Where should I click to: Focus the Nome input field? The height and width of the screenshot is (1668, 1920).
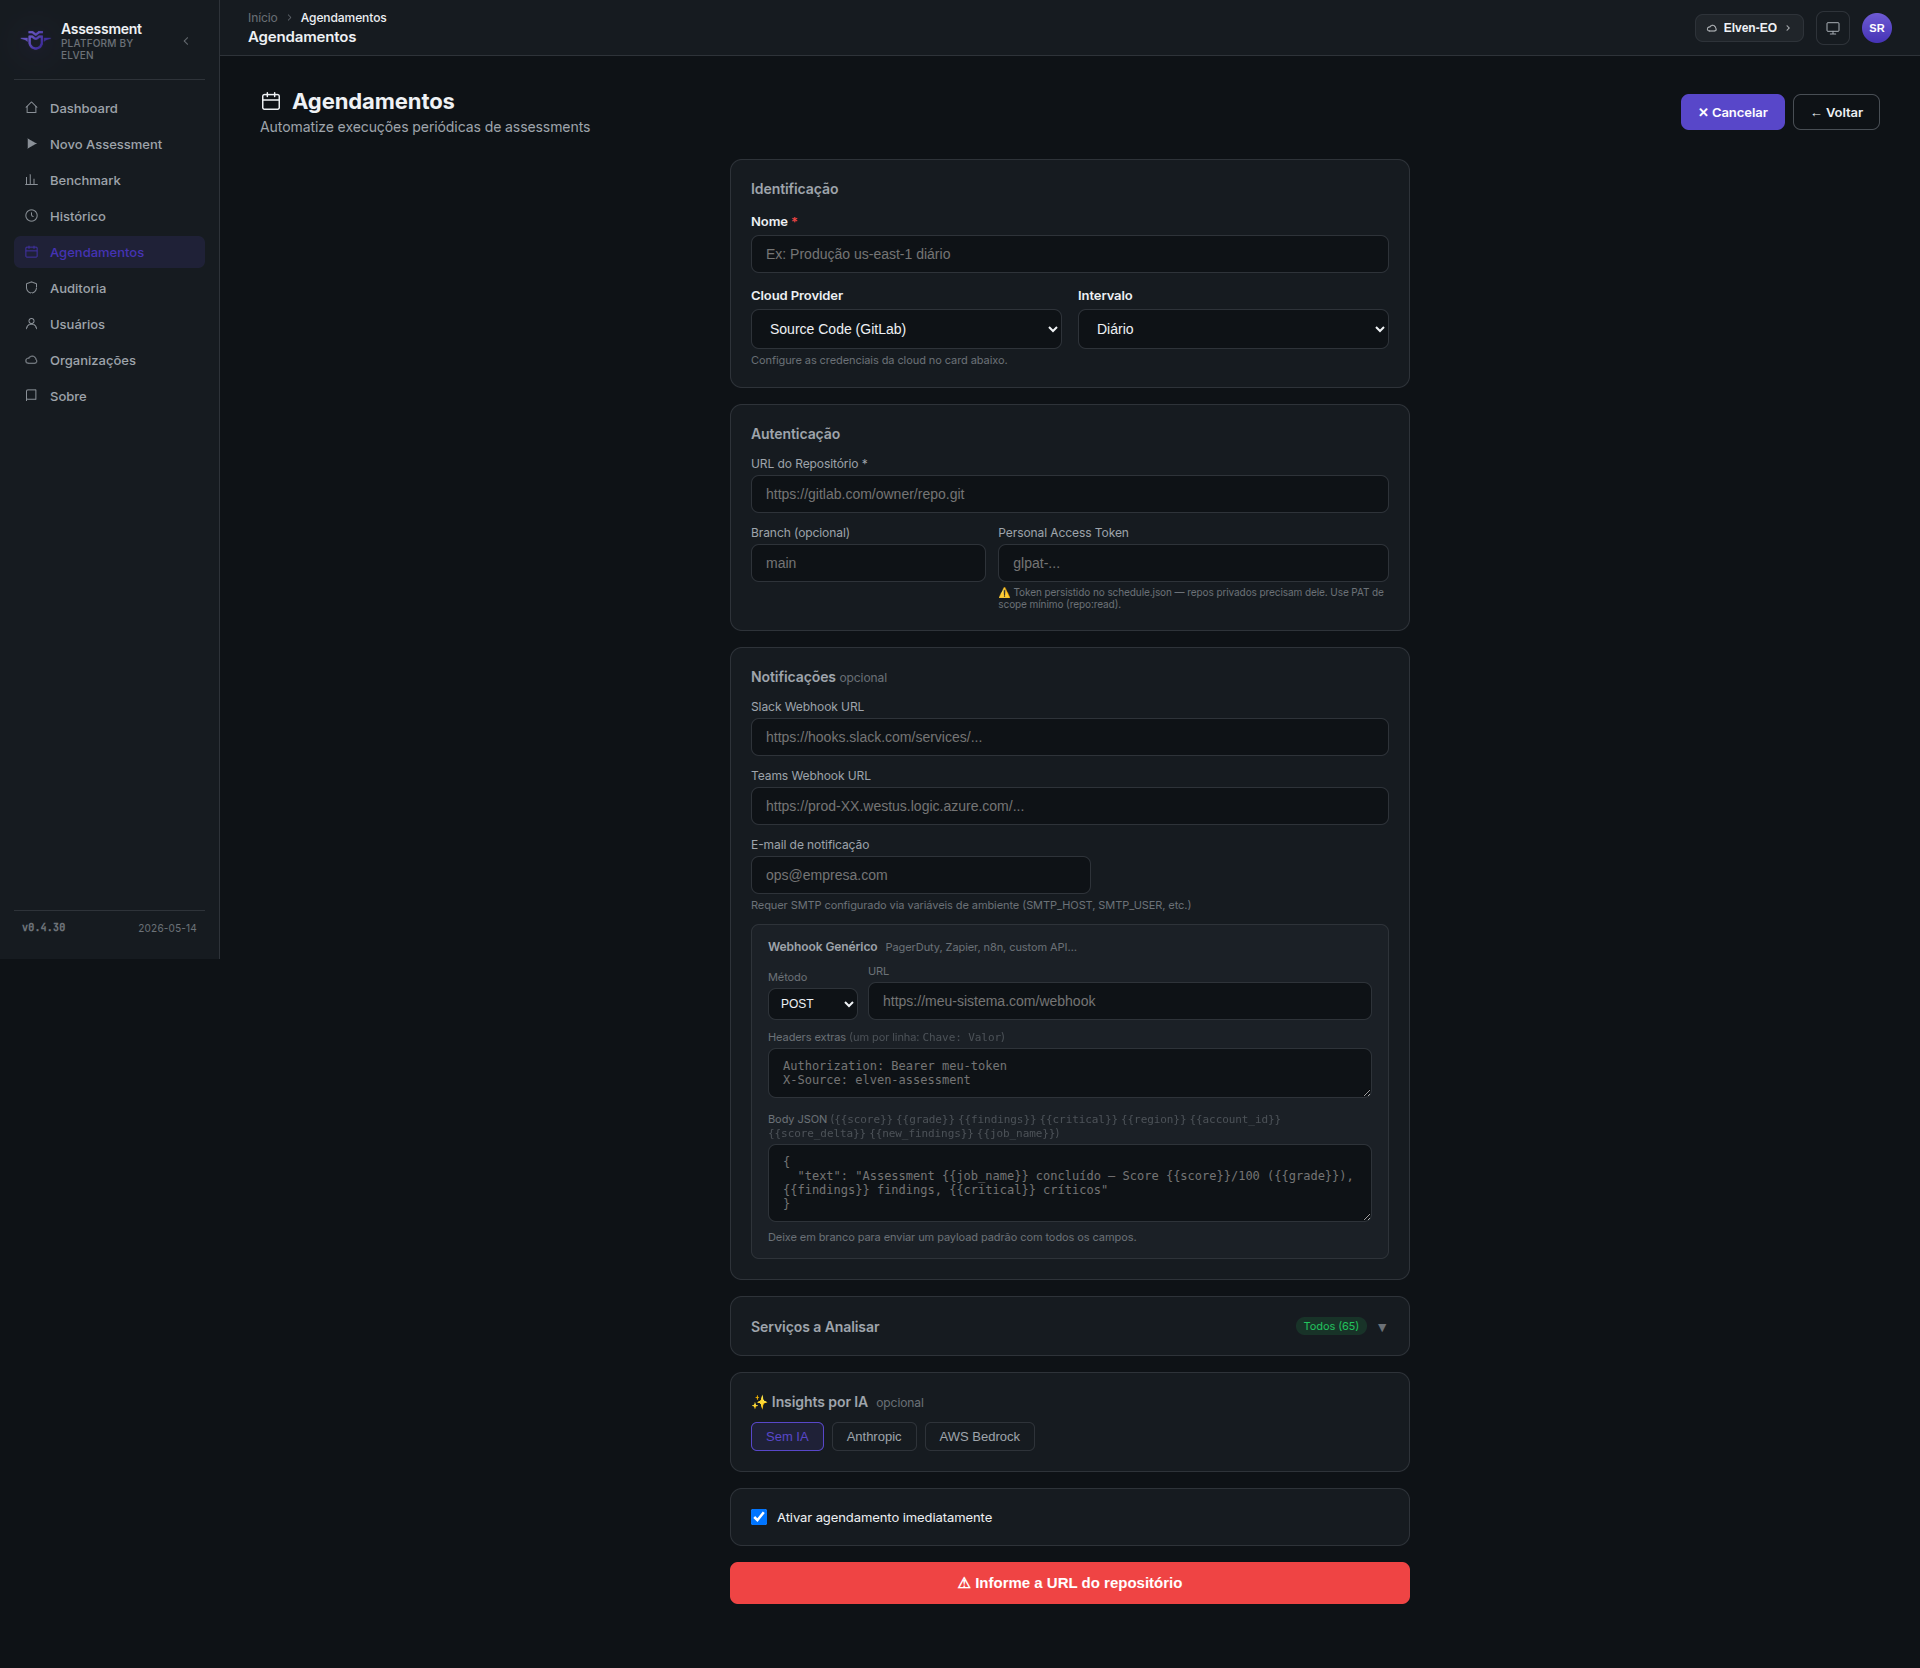coord(1069,254)
